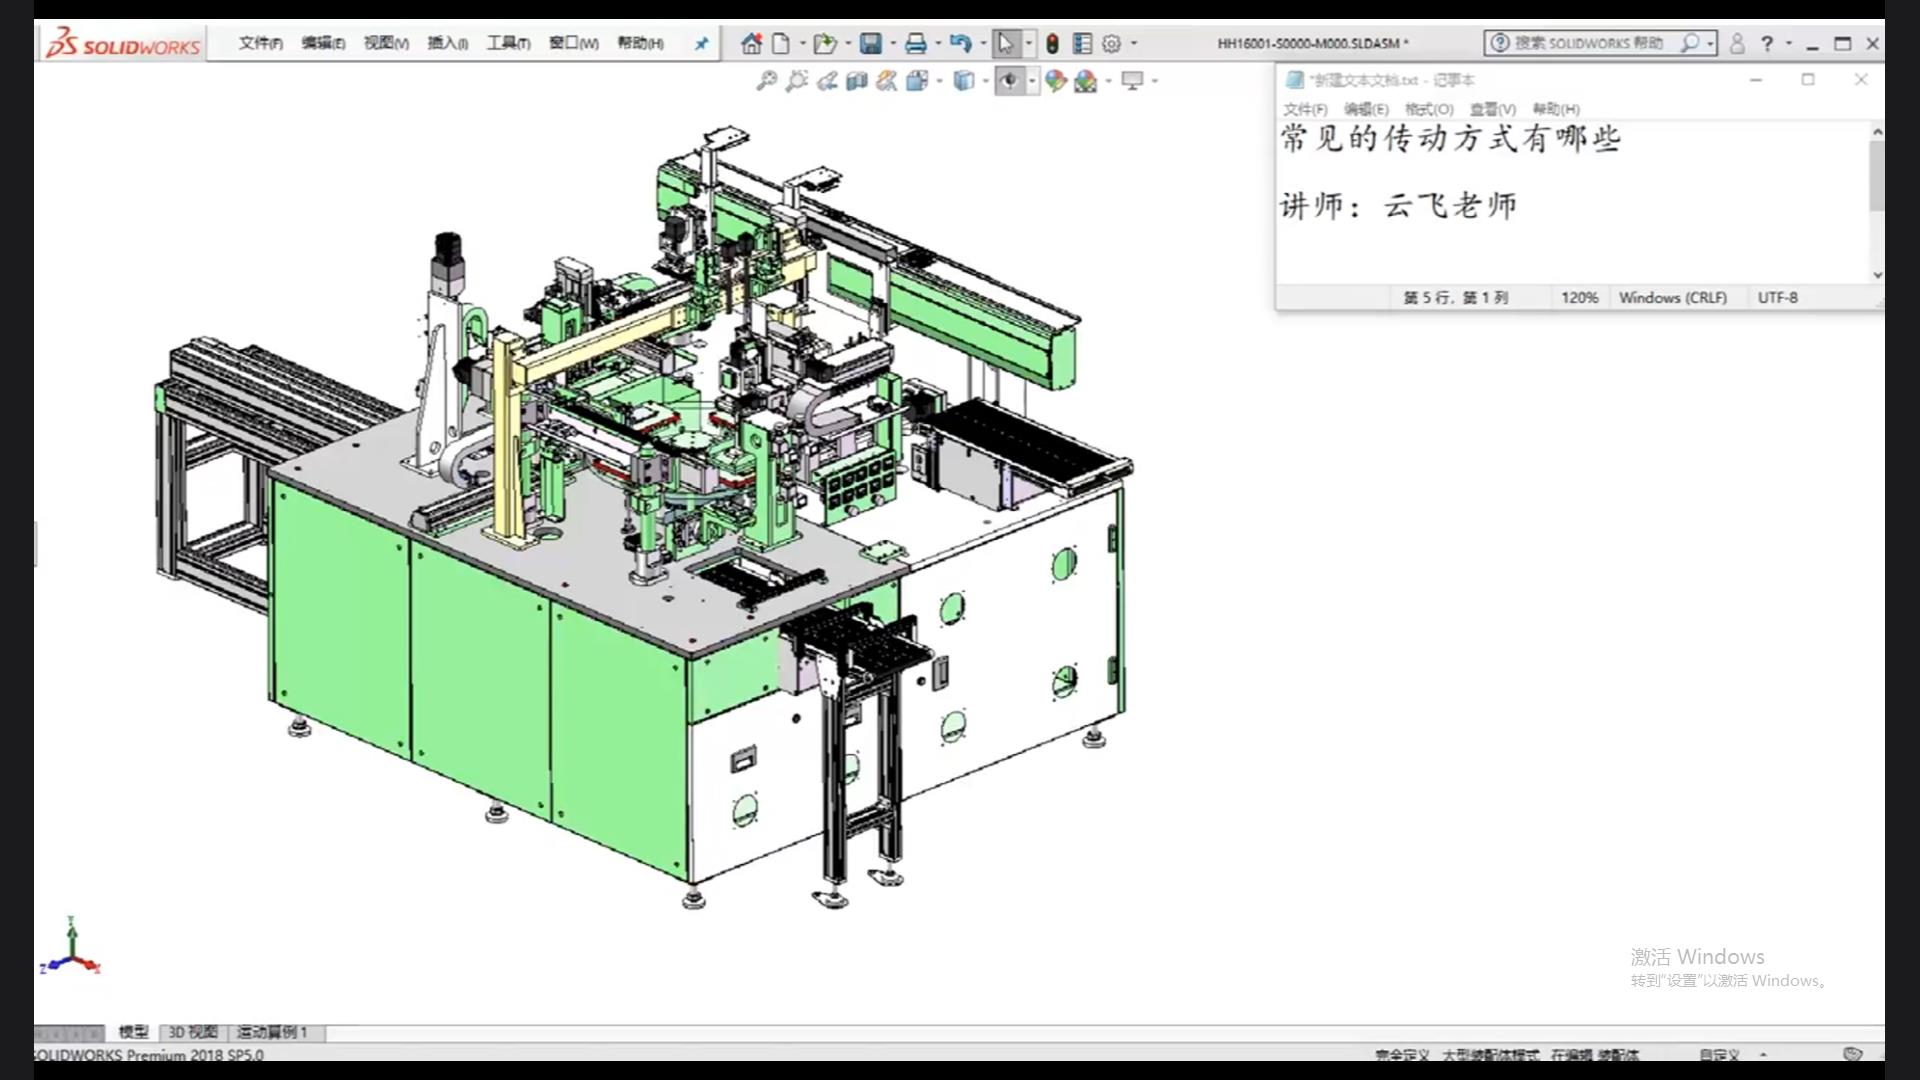Activate the Select cursor tool
This screenshot has height=1080, width=1920.
pos(1006,43)
